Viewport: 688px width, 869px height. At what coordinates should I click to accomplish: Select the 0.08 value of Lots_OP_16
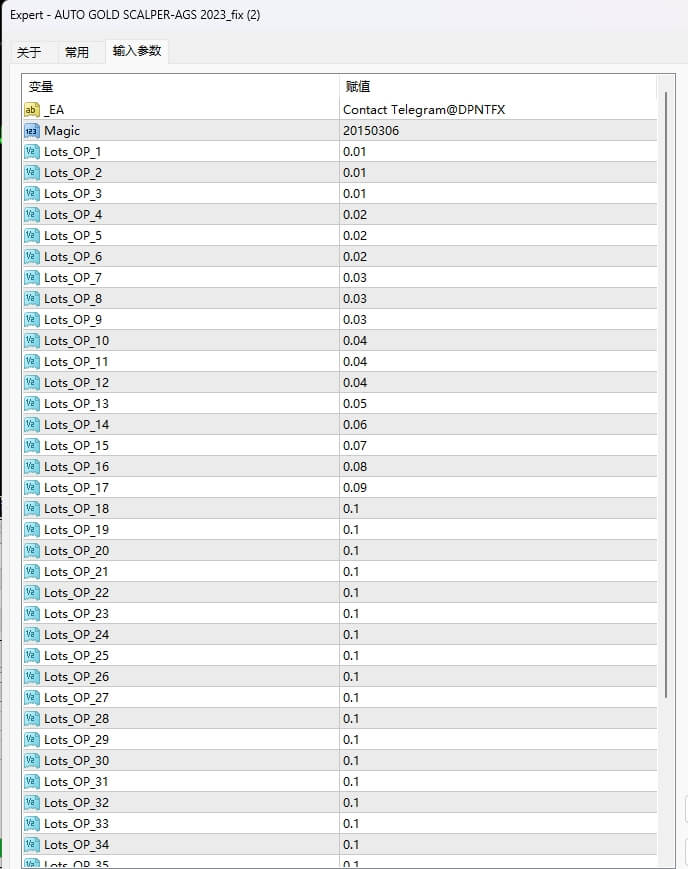tap(355, 467)
